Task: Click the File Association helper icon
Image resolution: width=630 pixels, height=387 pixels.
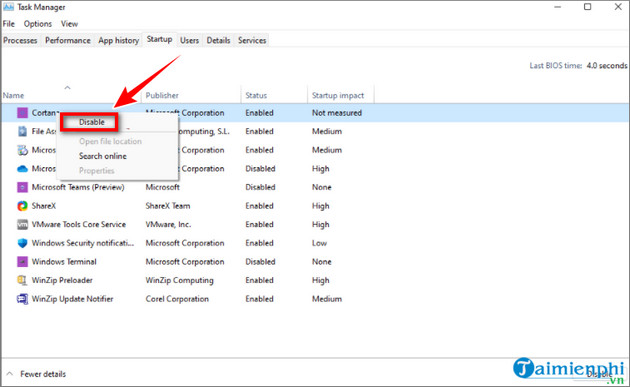Action: coord(22,131)
